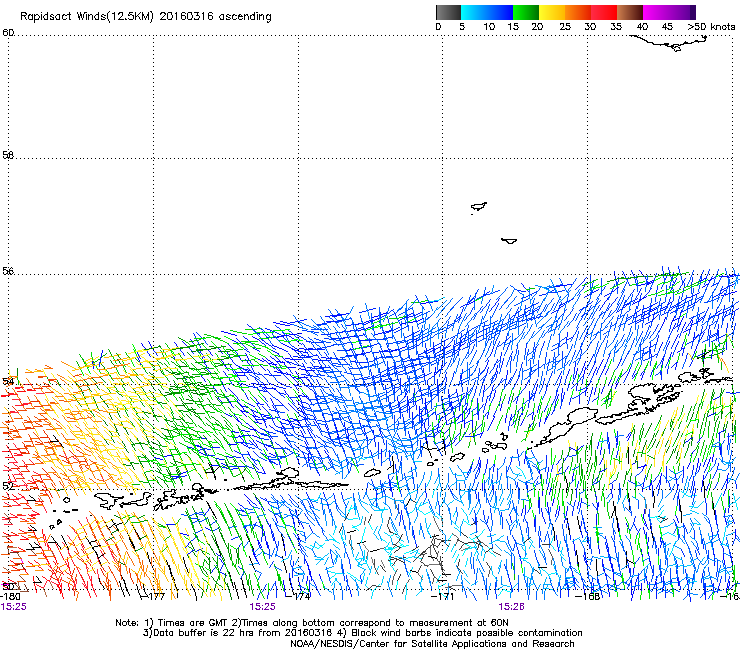The image size is (740, 650).
Task: Click the '-168' longitude label
Action: click(588, 596)
